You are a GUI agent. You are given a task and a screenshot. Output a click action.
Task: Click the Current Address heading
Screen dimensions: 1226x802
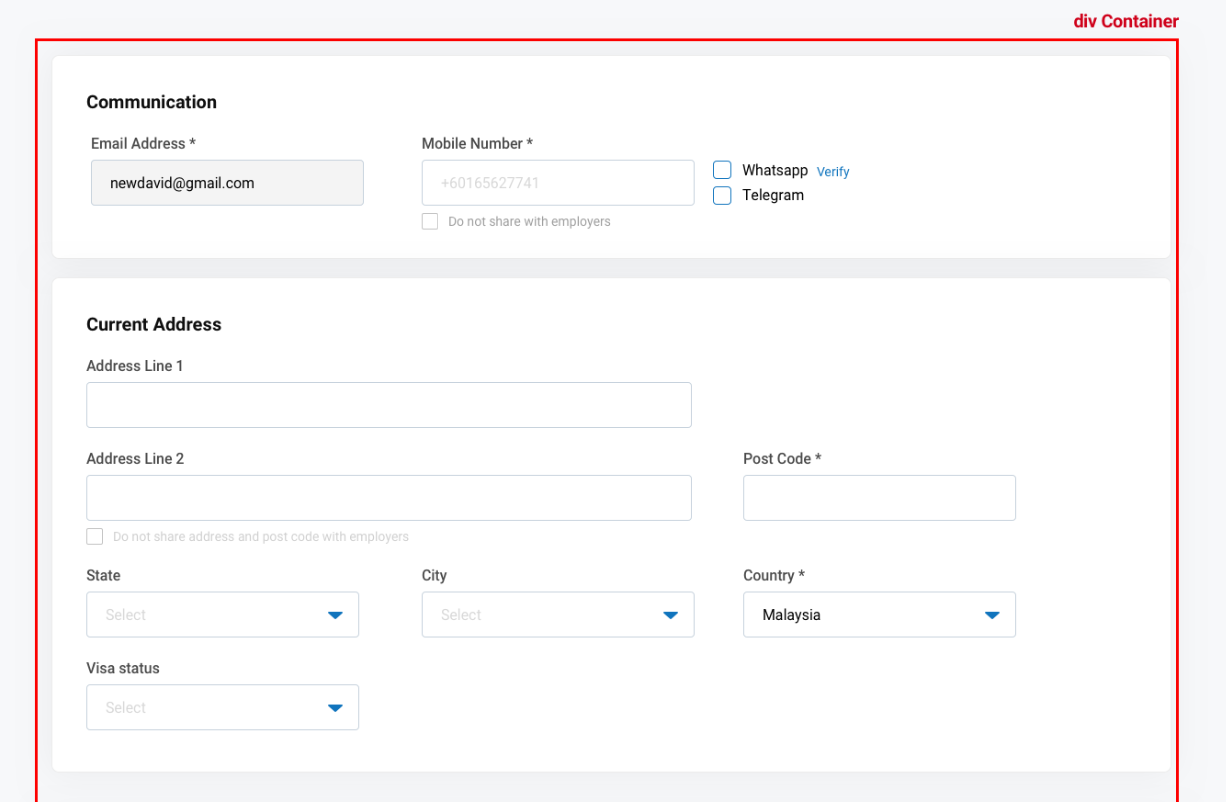pos(154,324)
